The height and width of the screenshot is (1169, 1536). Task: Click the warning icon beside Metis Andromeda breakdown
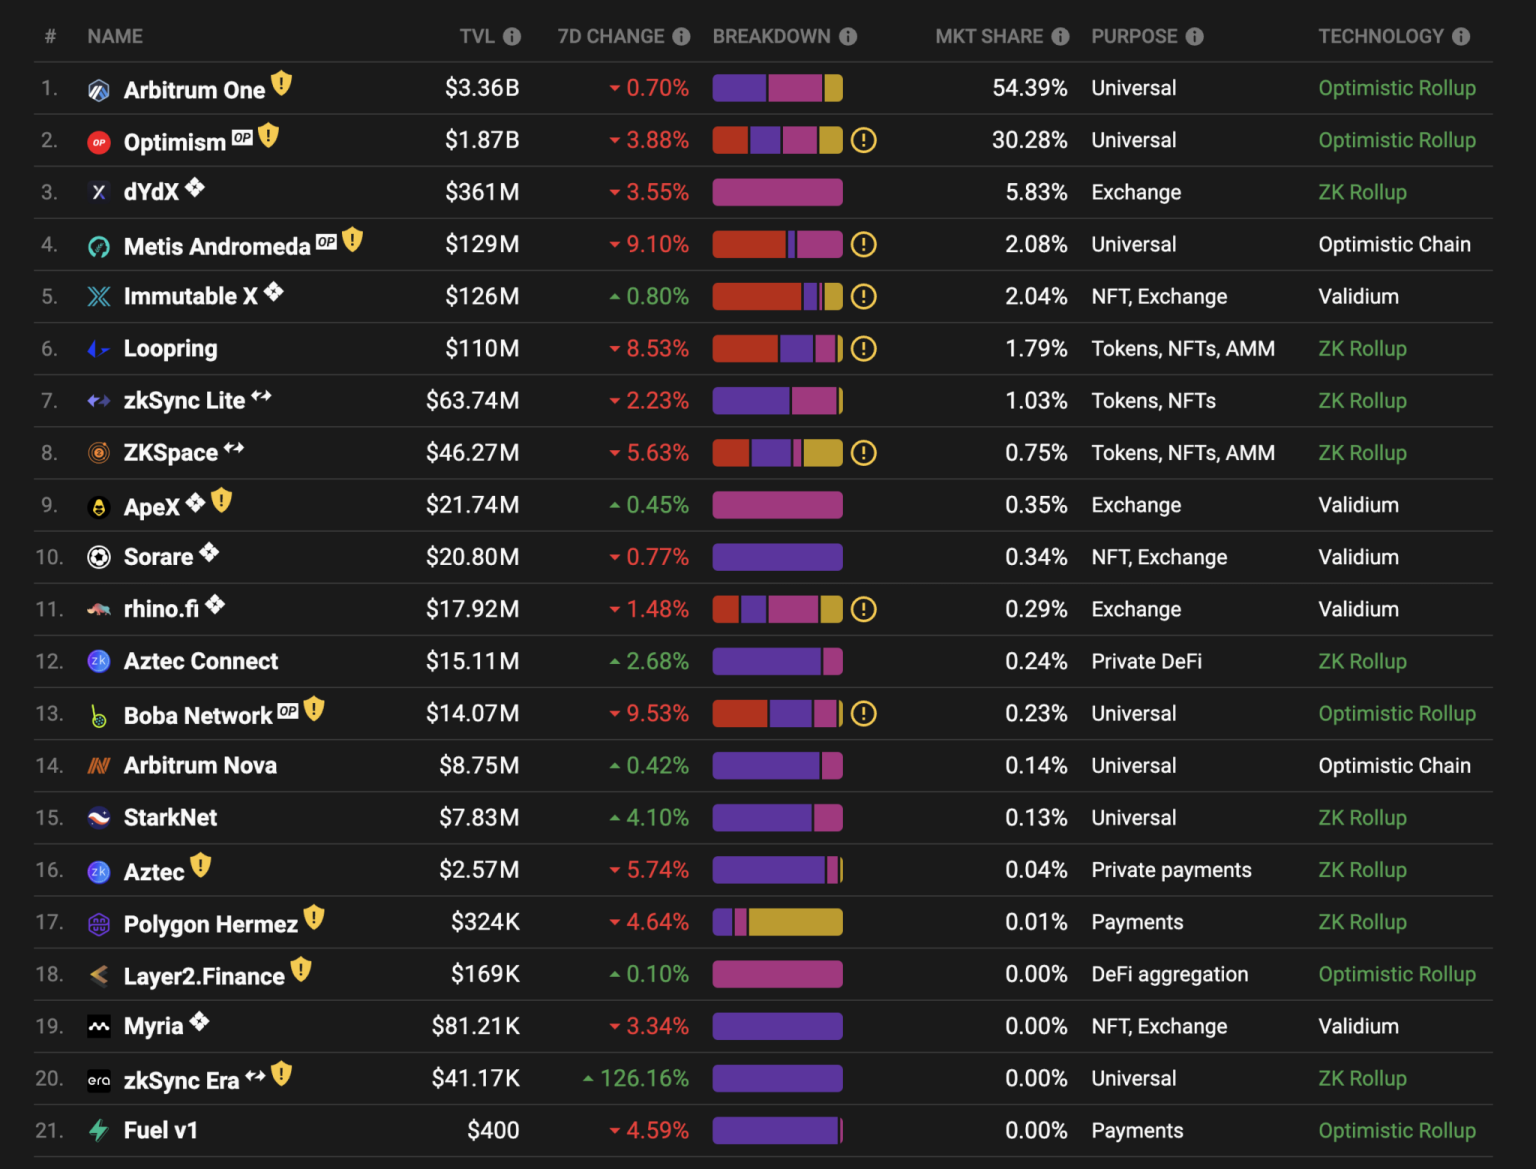pyautogui.click(x=864, y=244)
